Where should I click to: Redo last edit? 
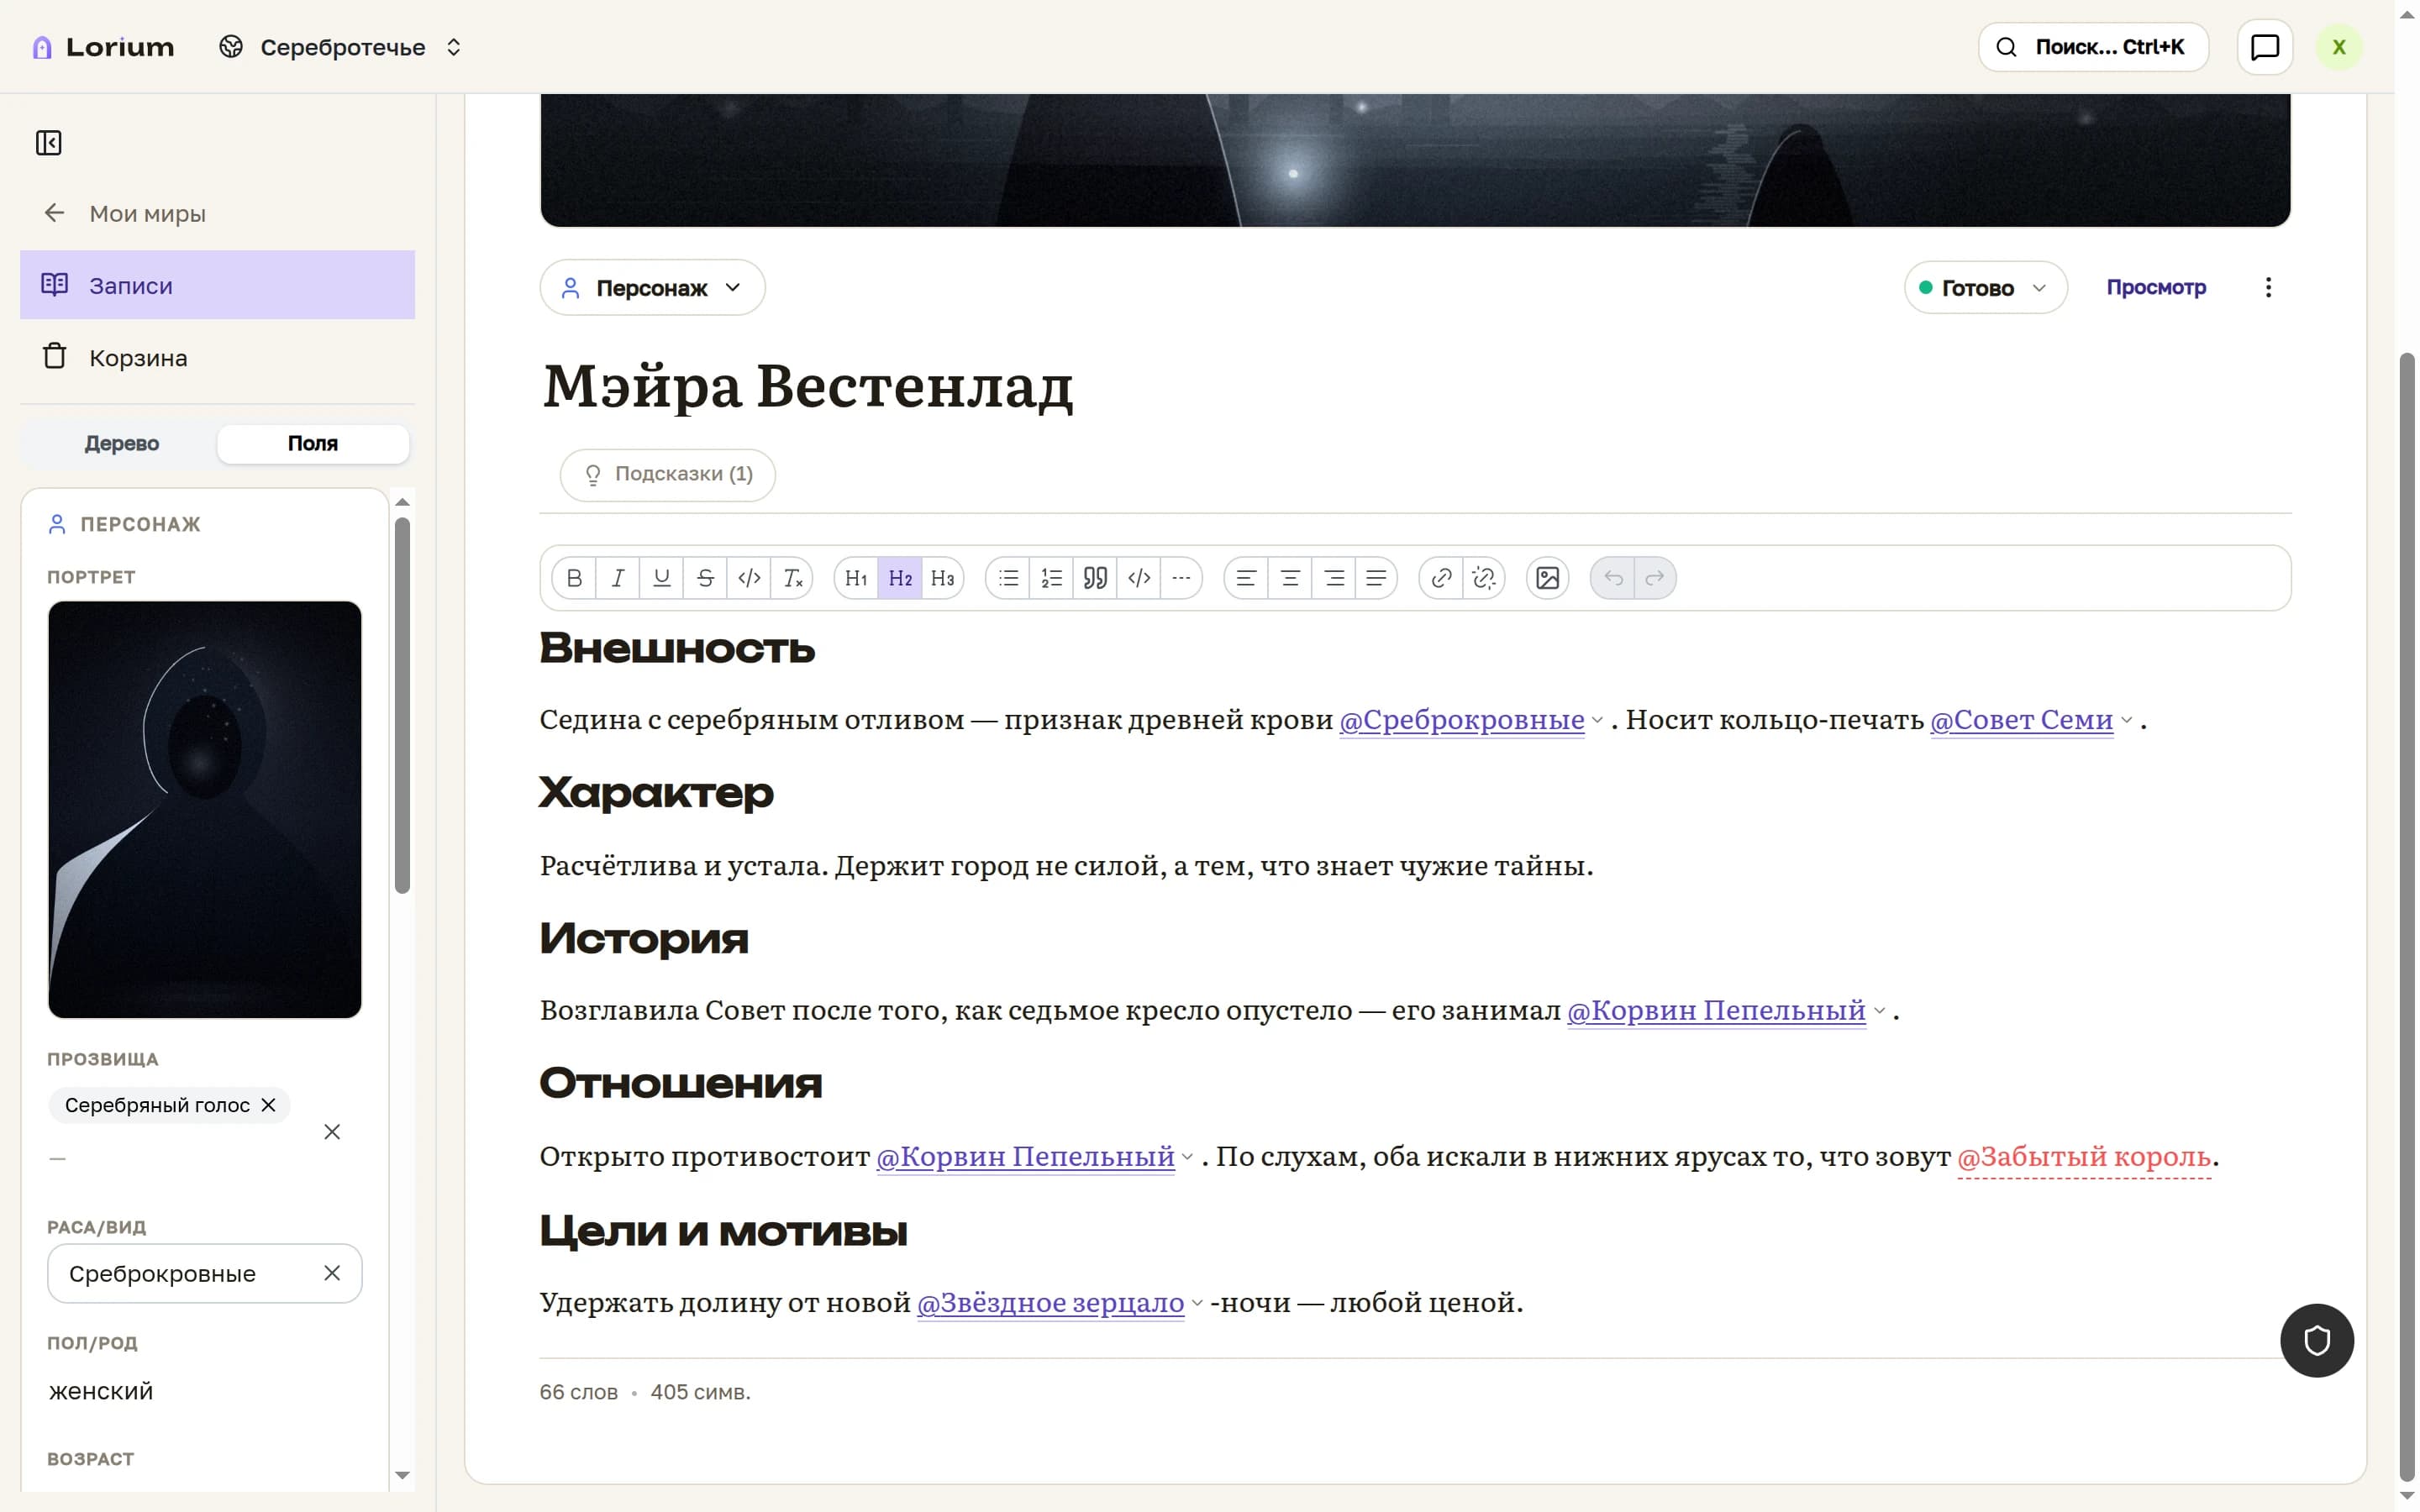click(1655, 578)
